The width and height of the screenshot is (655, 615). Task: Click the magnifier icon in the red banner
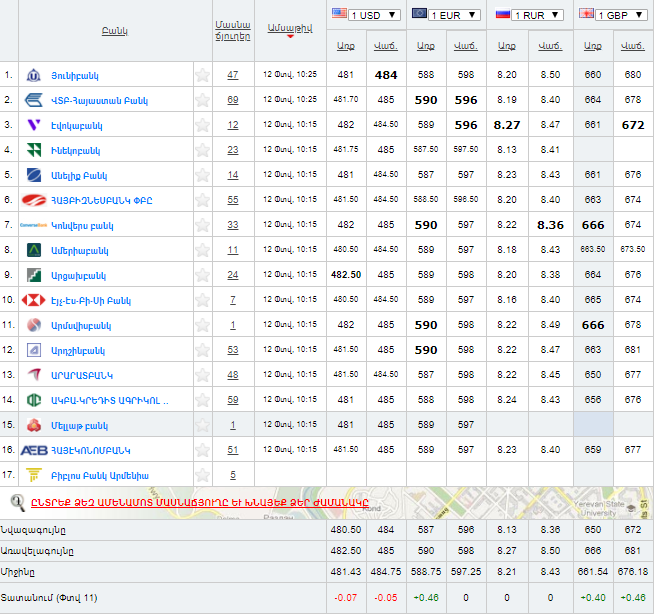tap(17, 502)
